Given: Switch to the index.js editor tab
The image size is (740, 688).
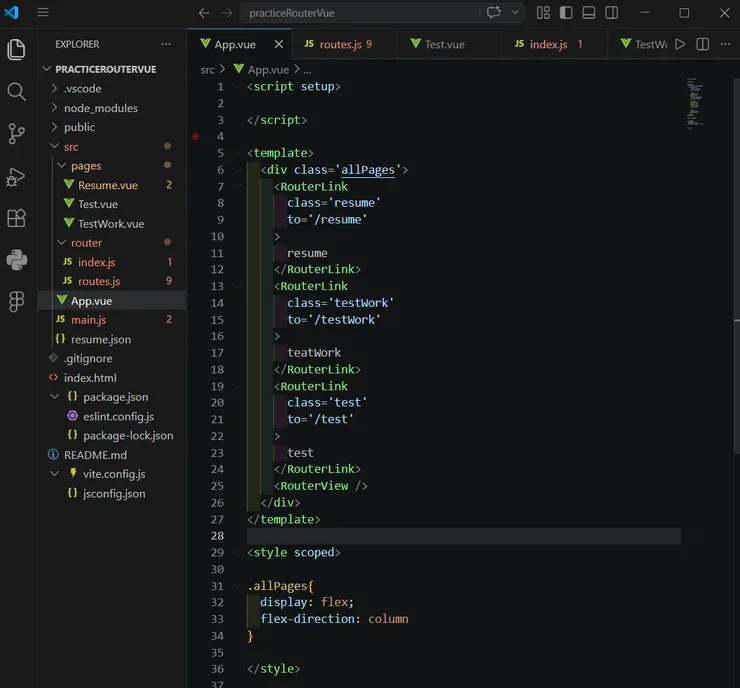Looking at the screenshot, I should (548, 45).
